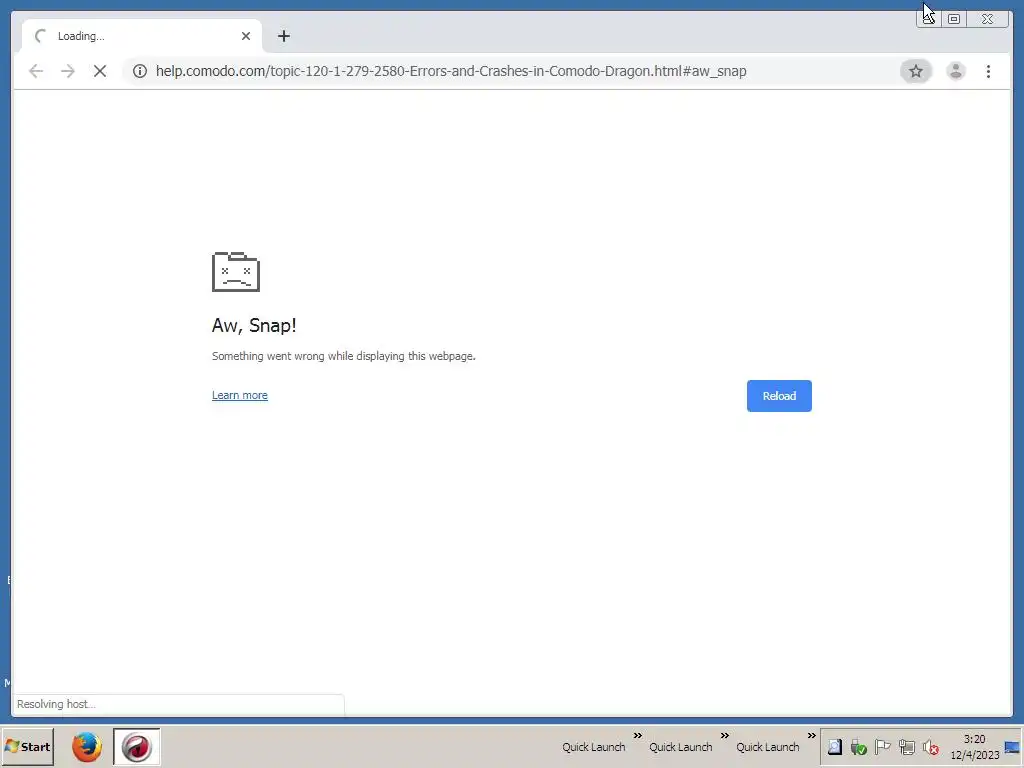This screenshot has height=768, width=1024.
Task: Go forward using the forward arrow
Action: [x=68, y=71]
